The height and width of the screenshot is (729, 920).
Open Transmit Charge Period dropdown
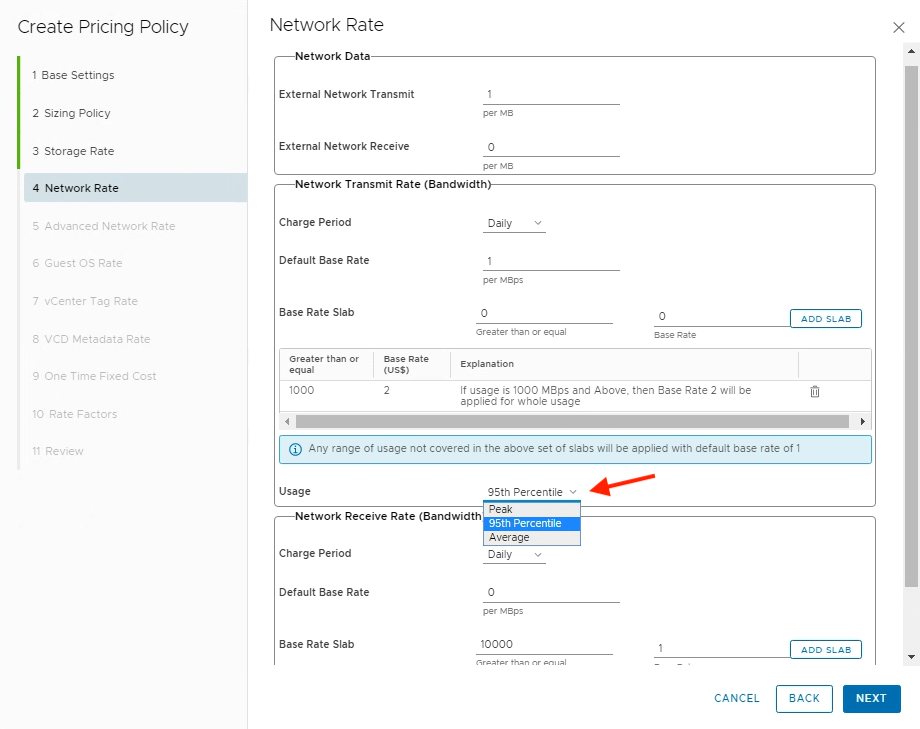(514, 223)
